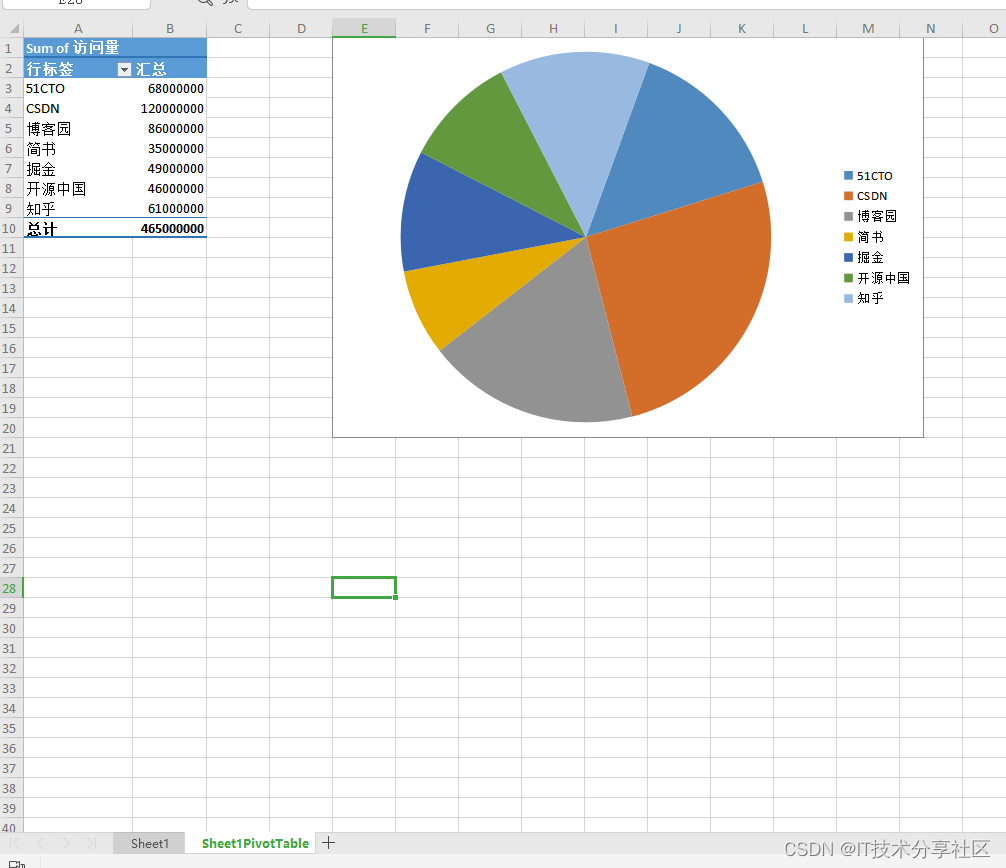The height and width of the screenshot is (868, 1006).
Task: Click the Sum of 访问量 header cell
Action: [x=78, y=48]
